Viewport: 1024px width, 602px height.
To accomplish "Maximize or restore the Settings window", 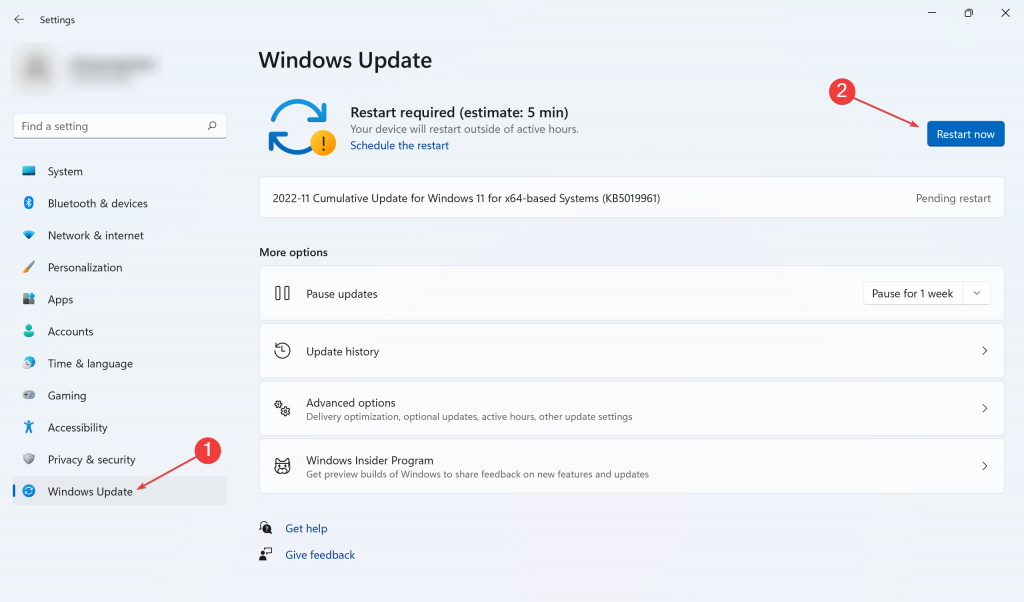I will pyautogui.click(x=968, y=13).
